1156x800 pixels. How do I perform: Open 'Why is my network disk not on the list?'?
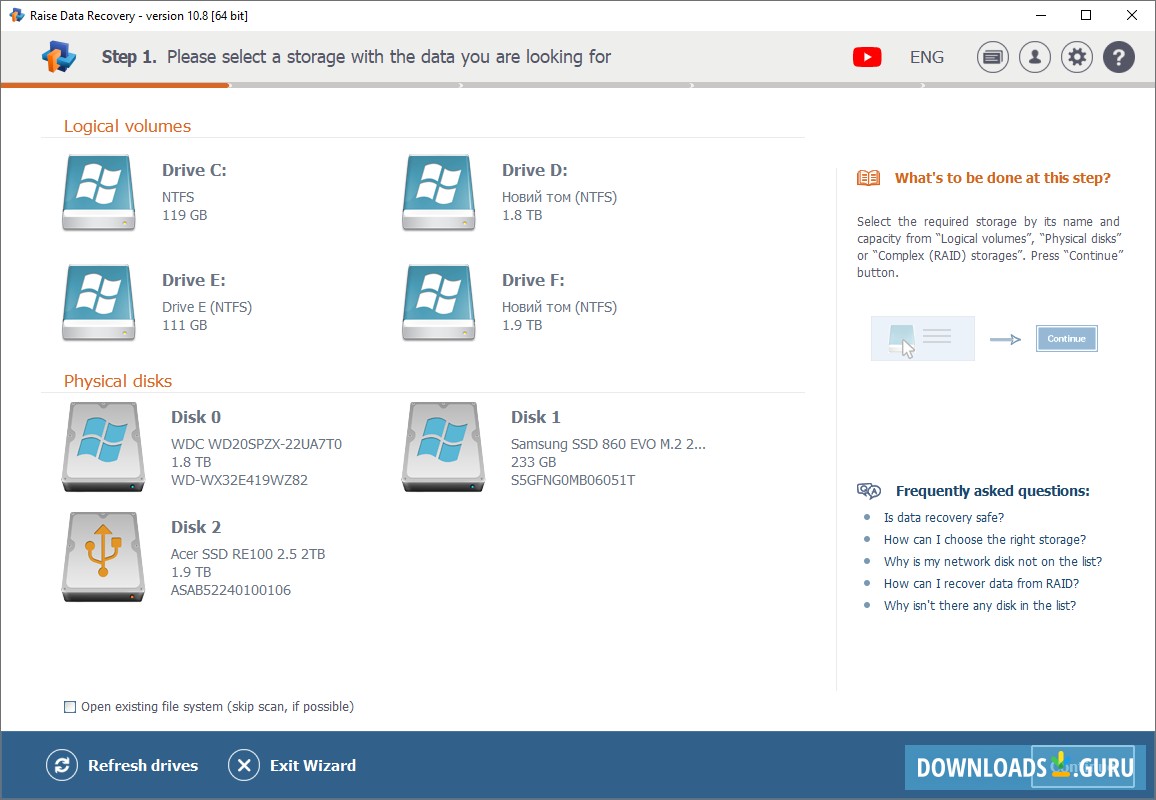(993, 562)
